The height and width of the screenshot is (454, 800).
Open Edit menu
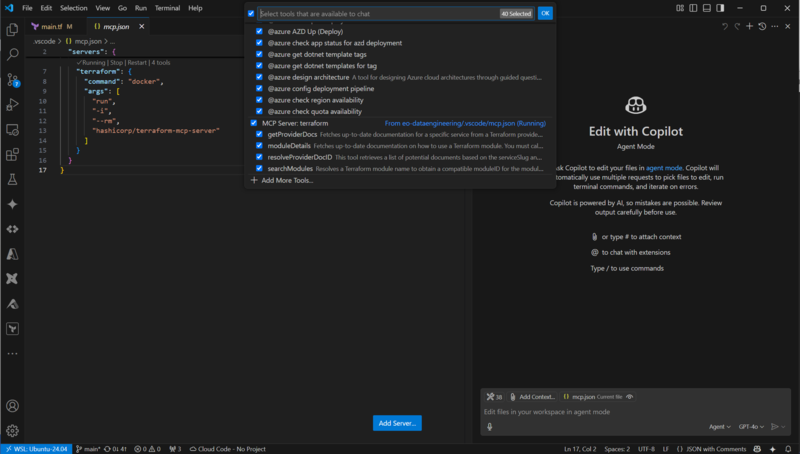[46, 8]
